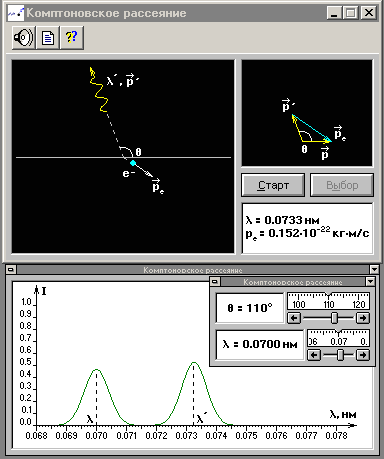Click left arrow of the wavelength slider
This screenshot has height=459, width=384.
[x=314, y=355]
